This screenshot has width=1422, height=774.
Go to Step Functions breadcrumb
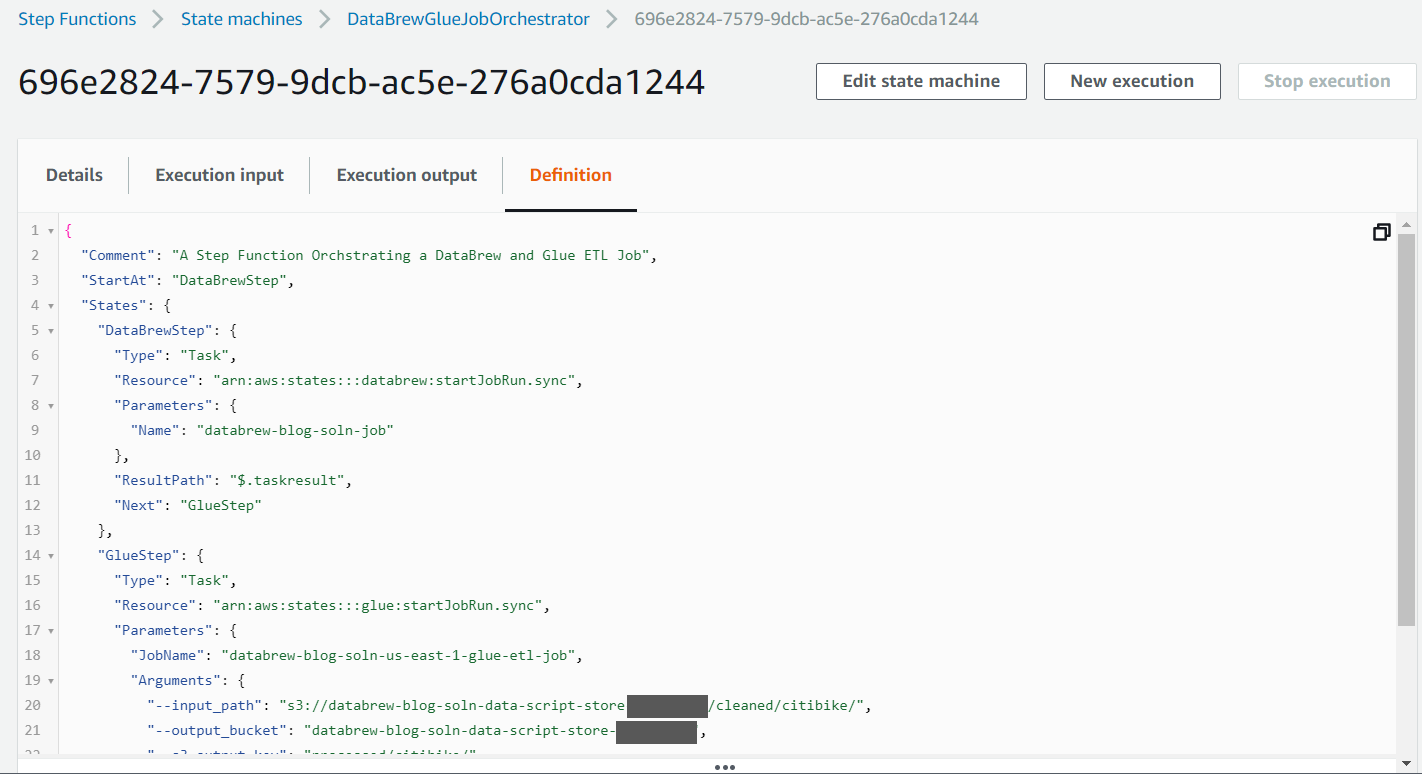[x=77, y=19]
